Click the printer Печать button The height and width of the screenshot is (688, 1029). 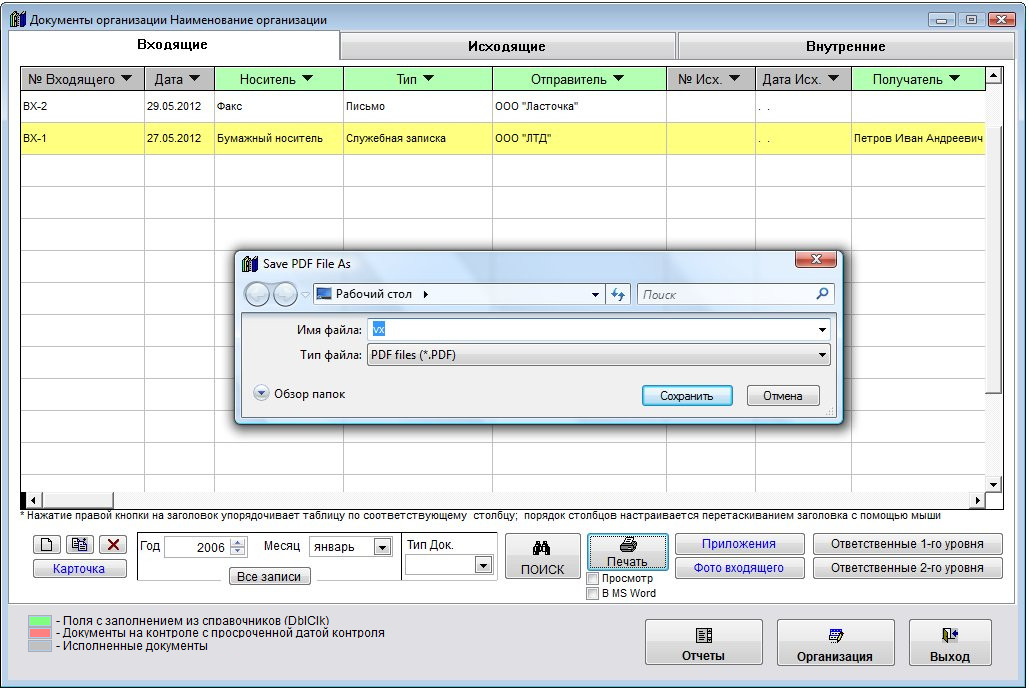pyautogui.click(x=627, y=551)
